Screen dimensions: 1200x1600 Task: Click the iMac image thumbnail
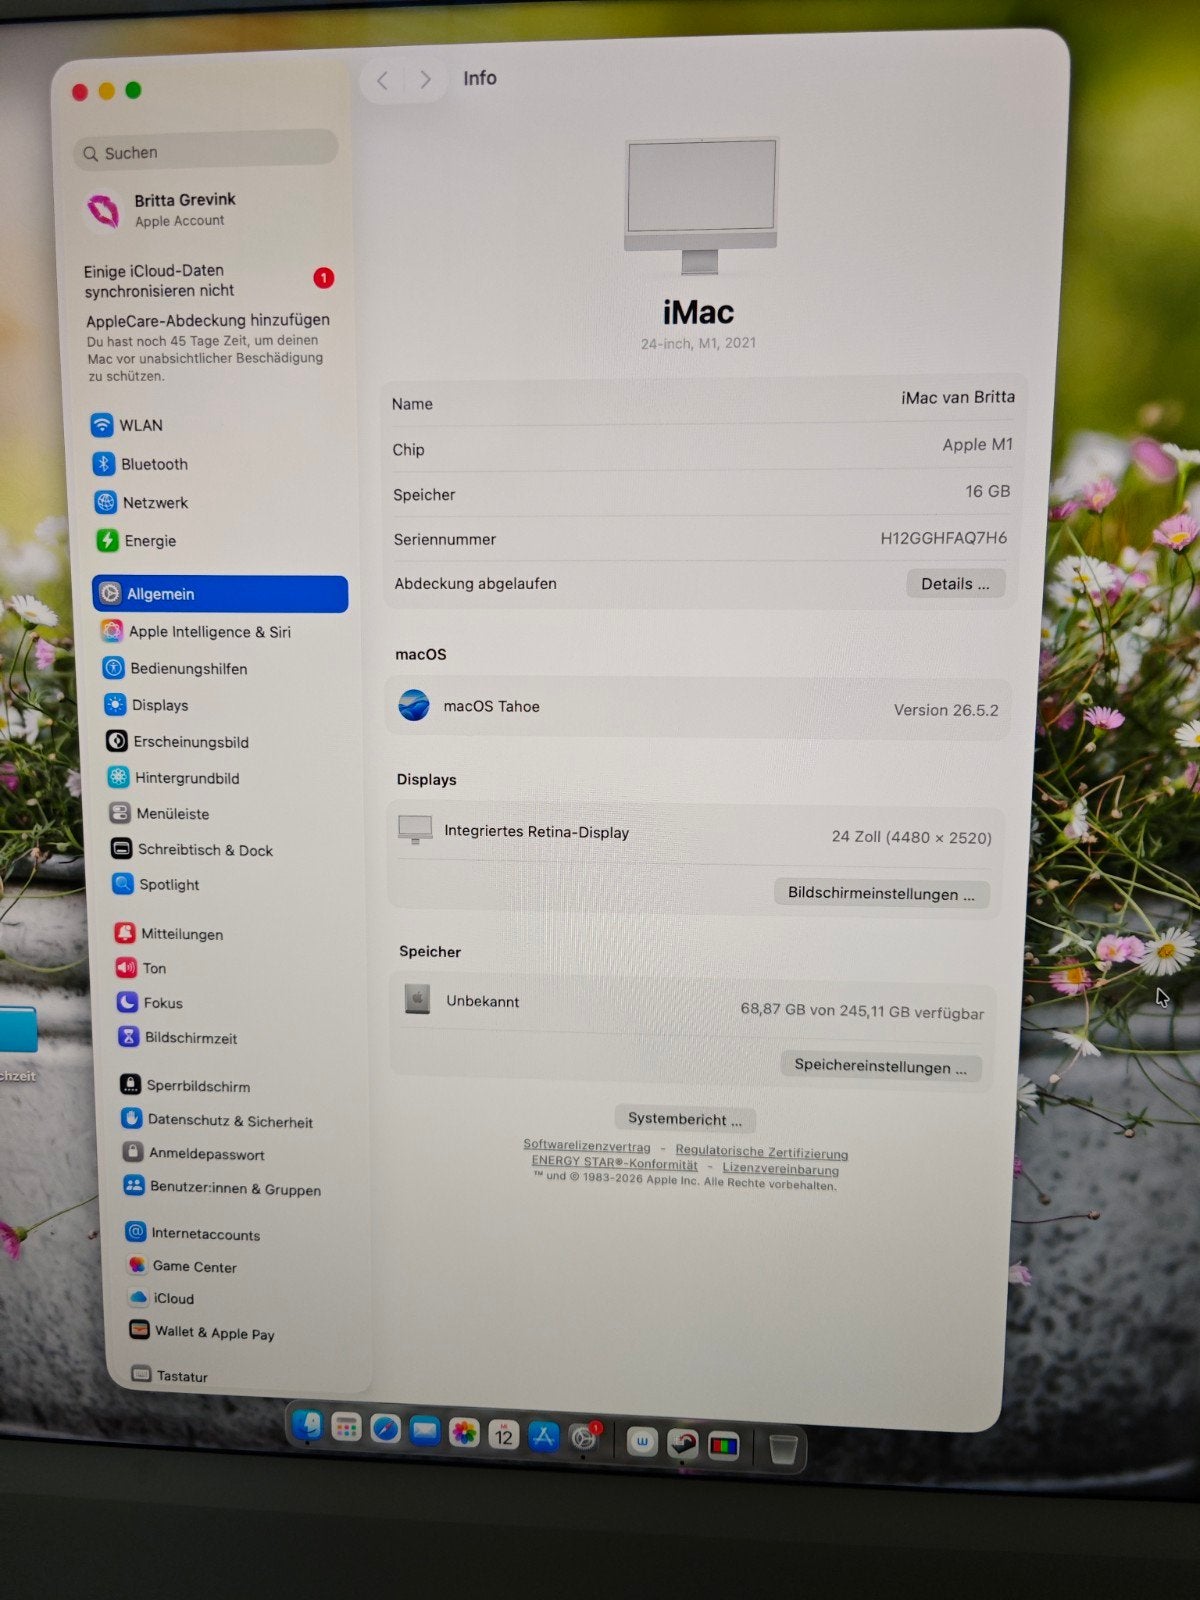(701, 206)
